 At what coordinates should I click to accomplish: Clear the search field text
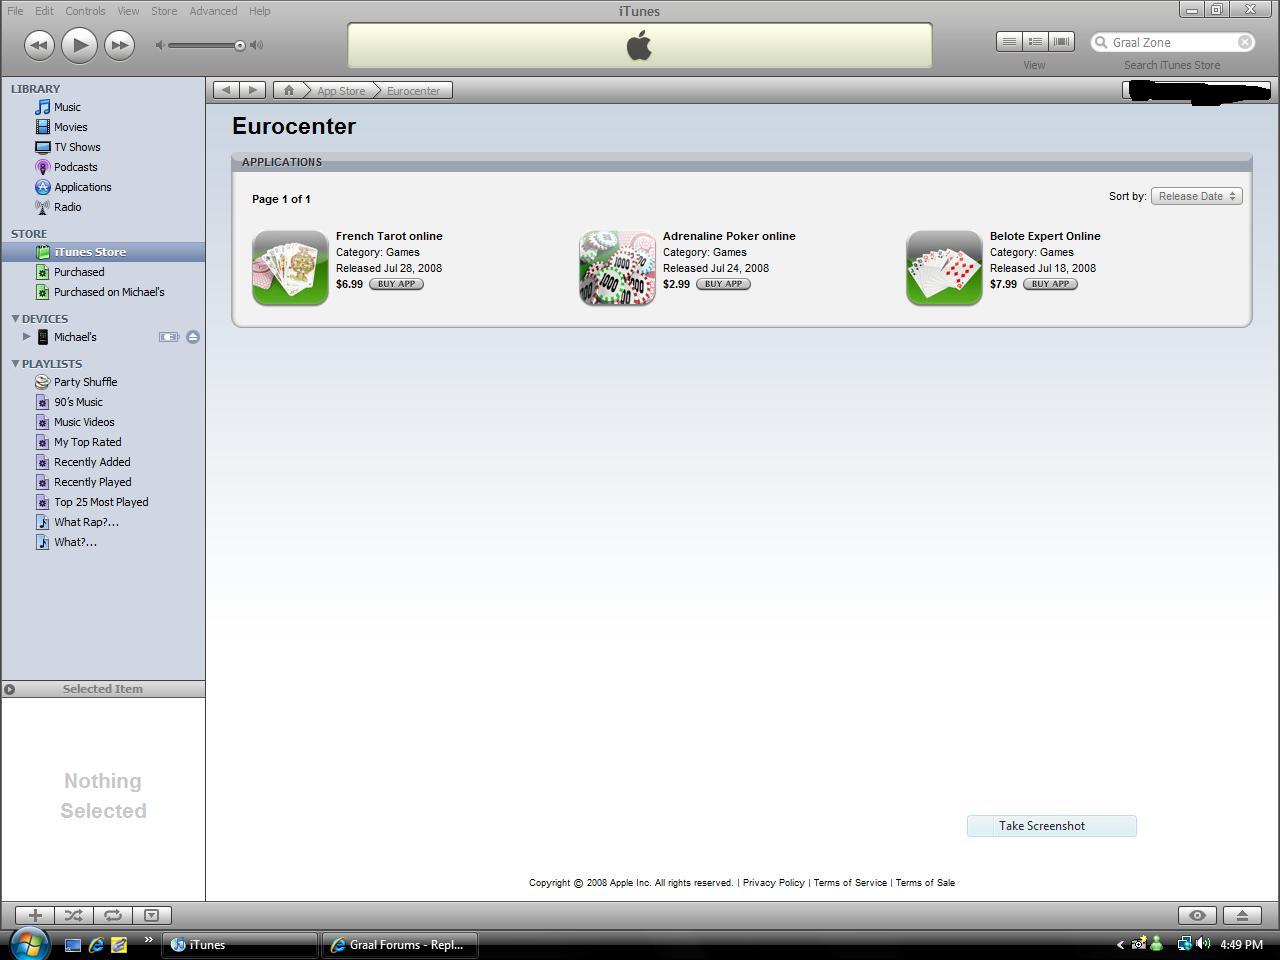pyautogui.click(x=1245, y=42)
